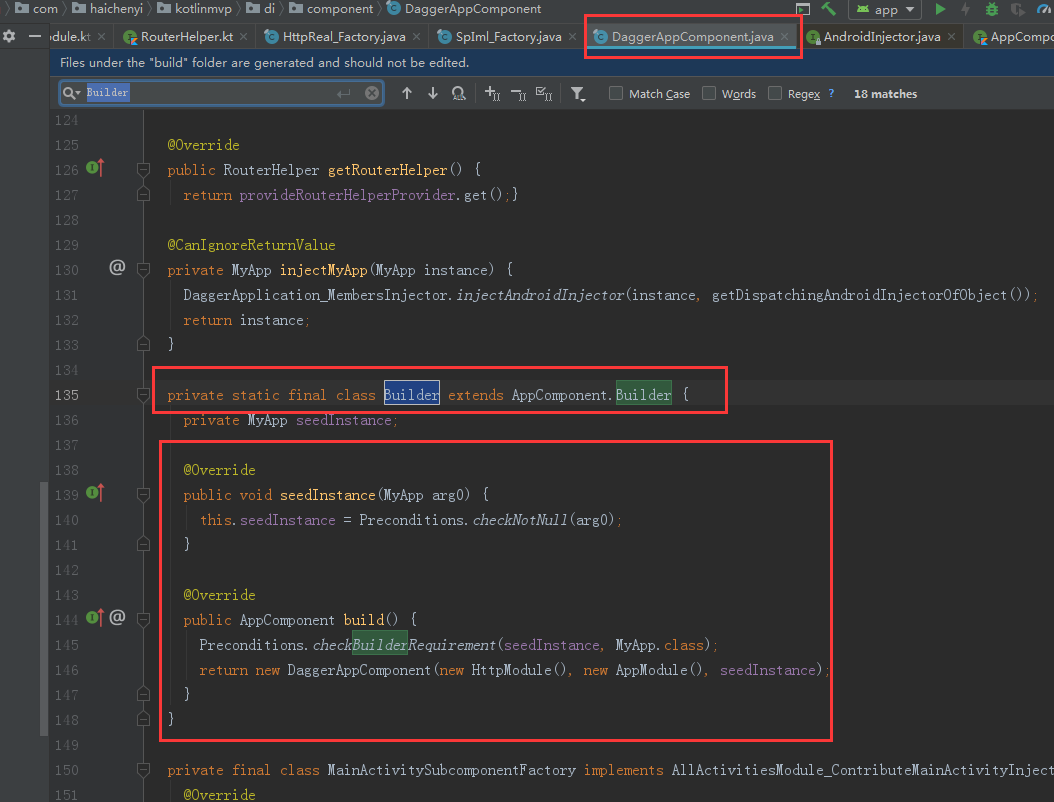1054x802 pixels.
Task: Click the highlighted Builder class name on line 135
Action: click(x=411, y=395)
